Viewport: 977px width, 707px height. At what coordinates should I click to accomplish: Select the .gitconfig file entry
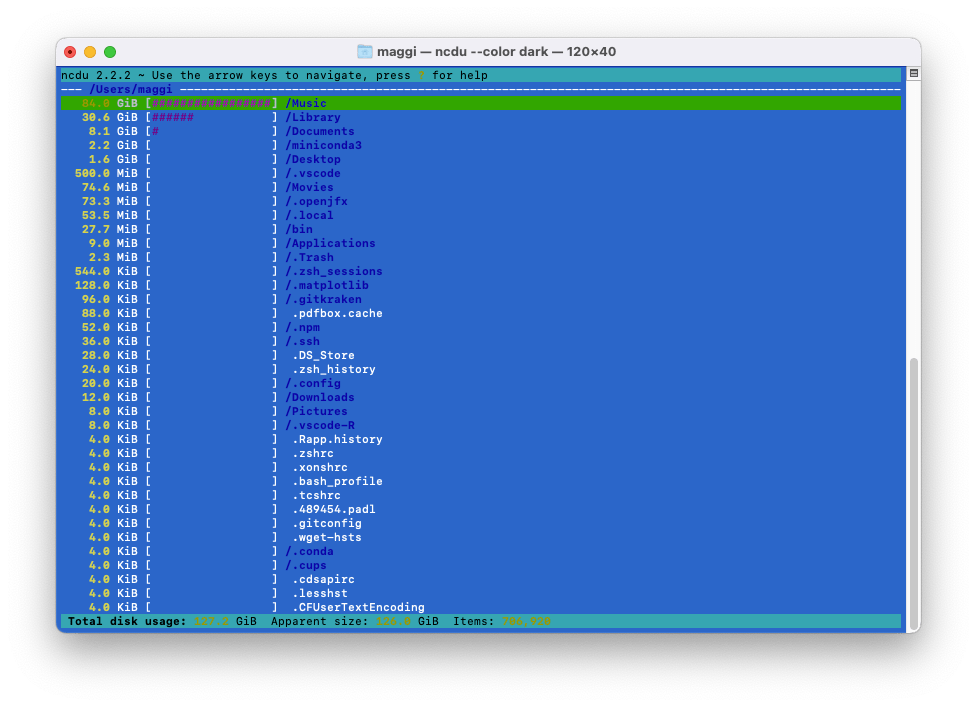tap(327, 523)
